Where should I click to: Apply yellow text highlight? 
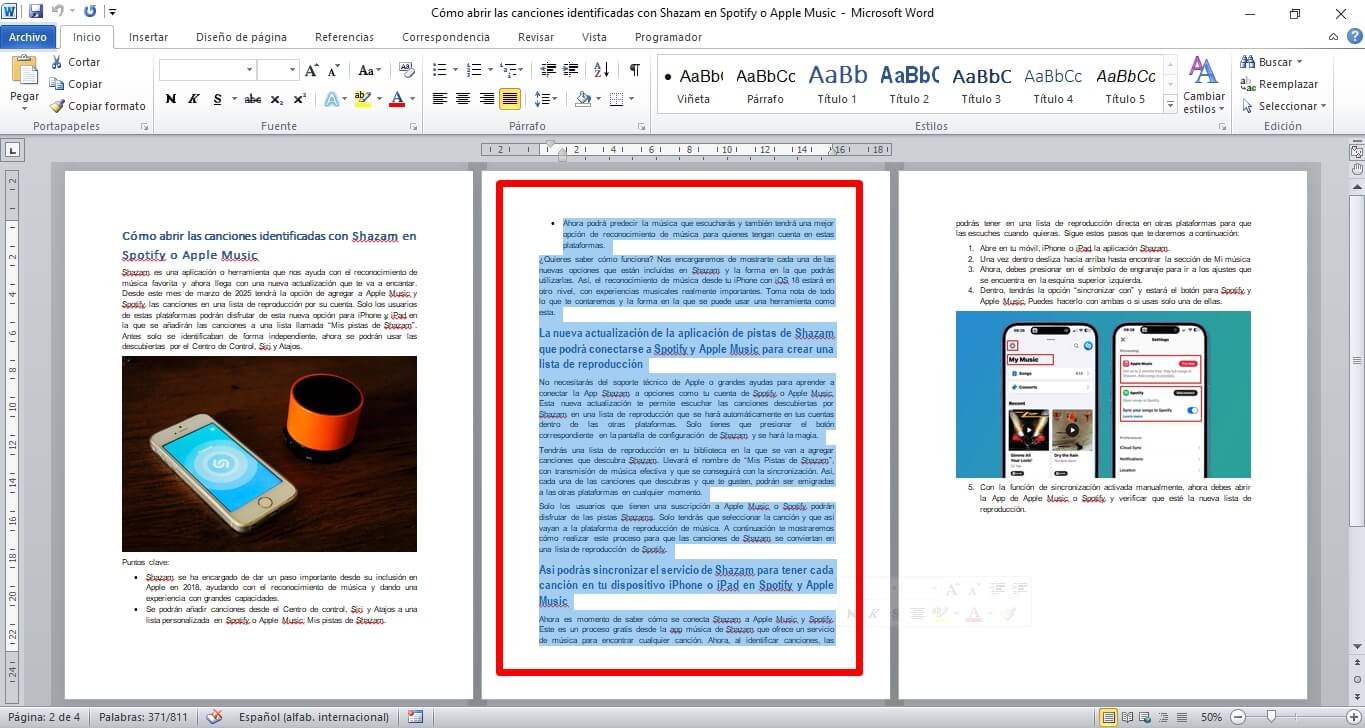361,99
